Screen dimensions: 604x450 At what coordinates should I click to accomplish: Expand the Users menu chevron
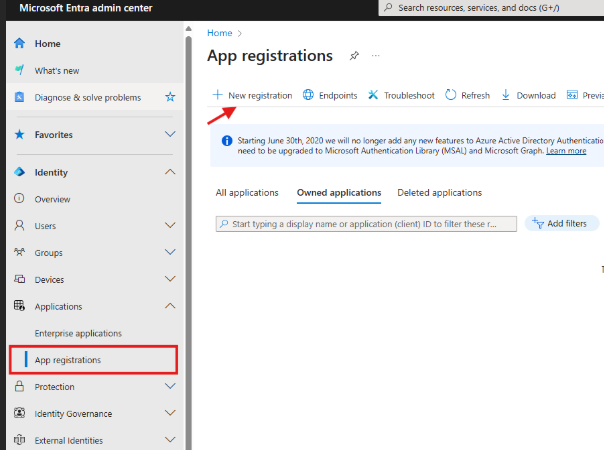[x=170, y=226]
